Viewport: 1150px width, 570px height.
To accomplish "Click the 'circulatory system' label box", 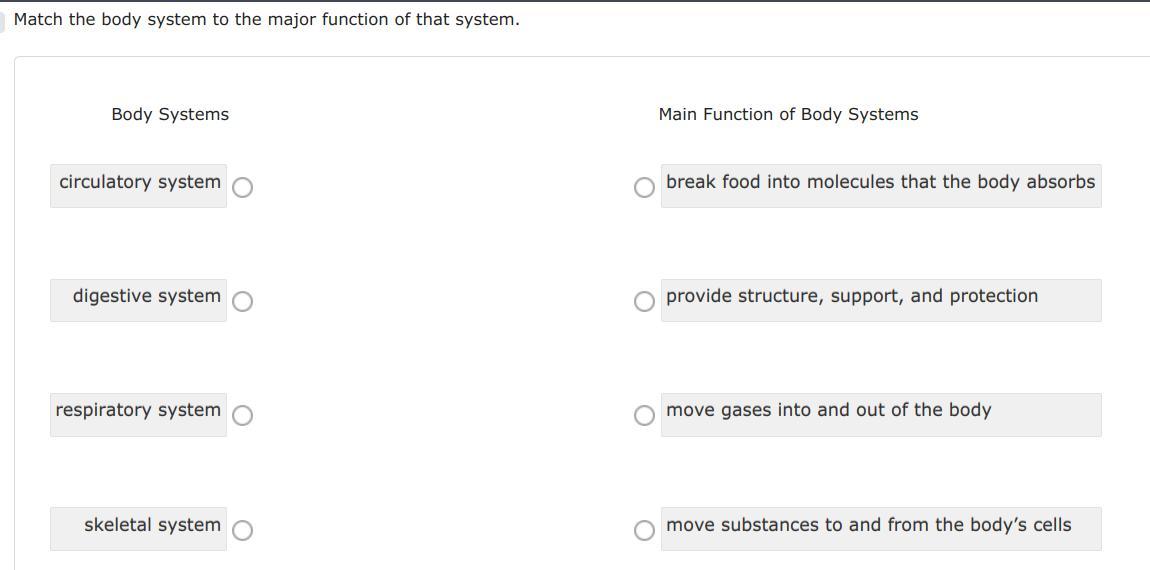I will coord(139,183).
